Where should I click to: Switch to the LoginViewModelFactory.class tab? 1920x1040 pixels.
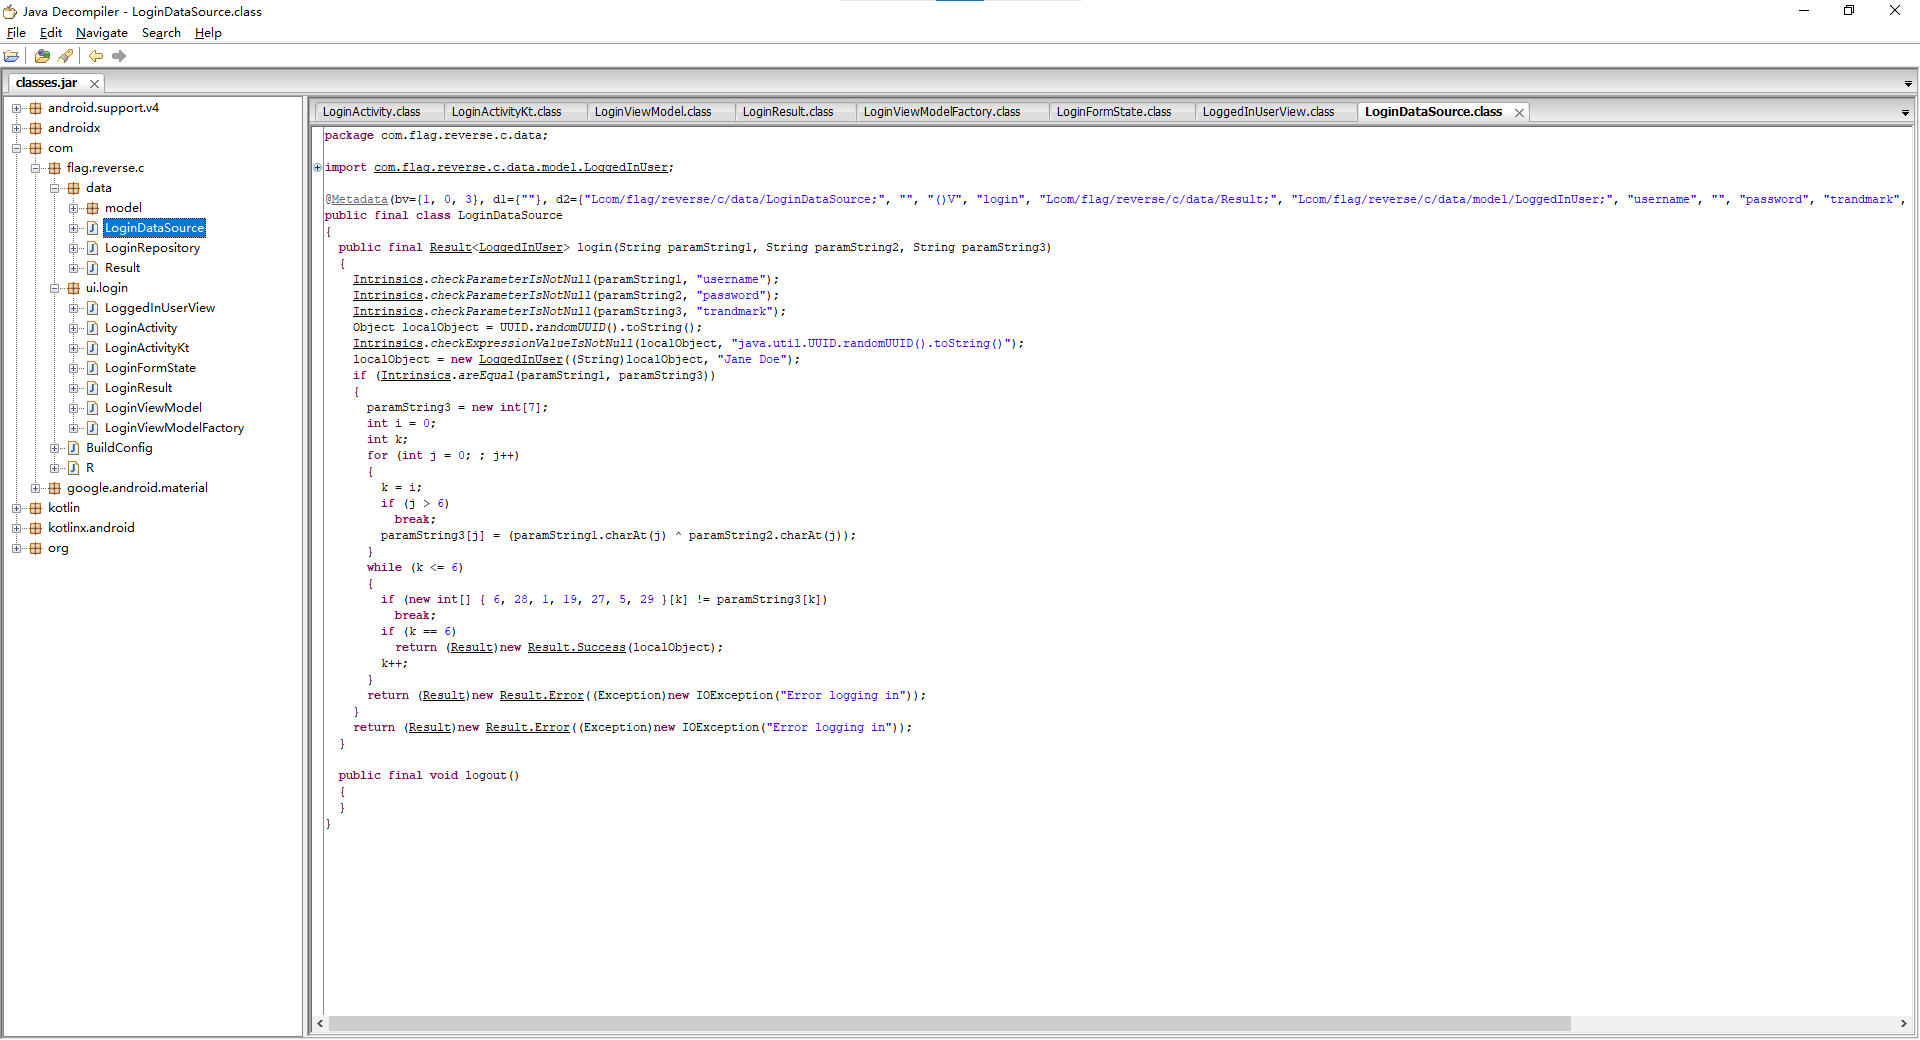942,112
